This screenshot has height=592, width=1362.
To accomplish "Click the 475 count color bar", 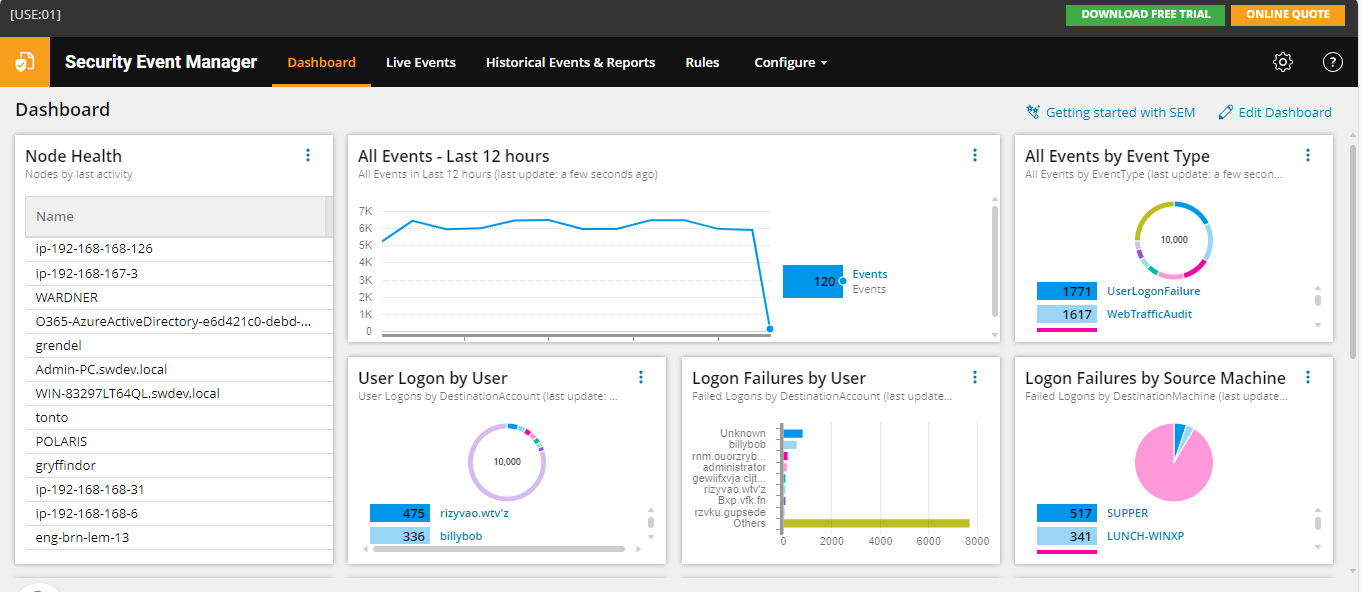I will [400, 513].
